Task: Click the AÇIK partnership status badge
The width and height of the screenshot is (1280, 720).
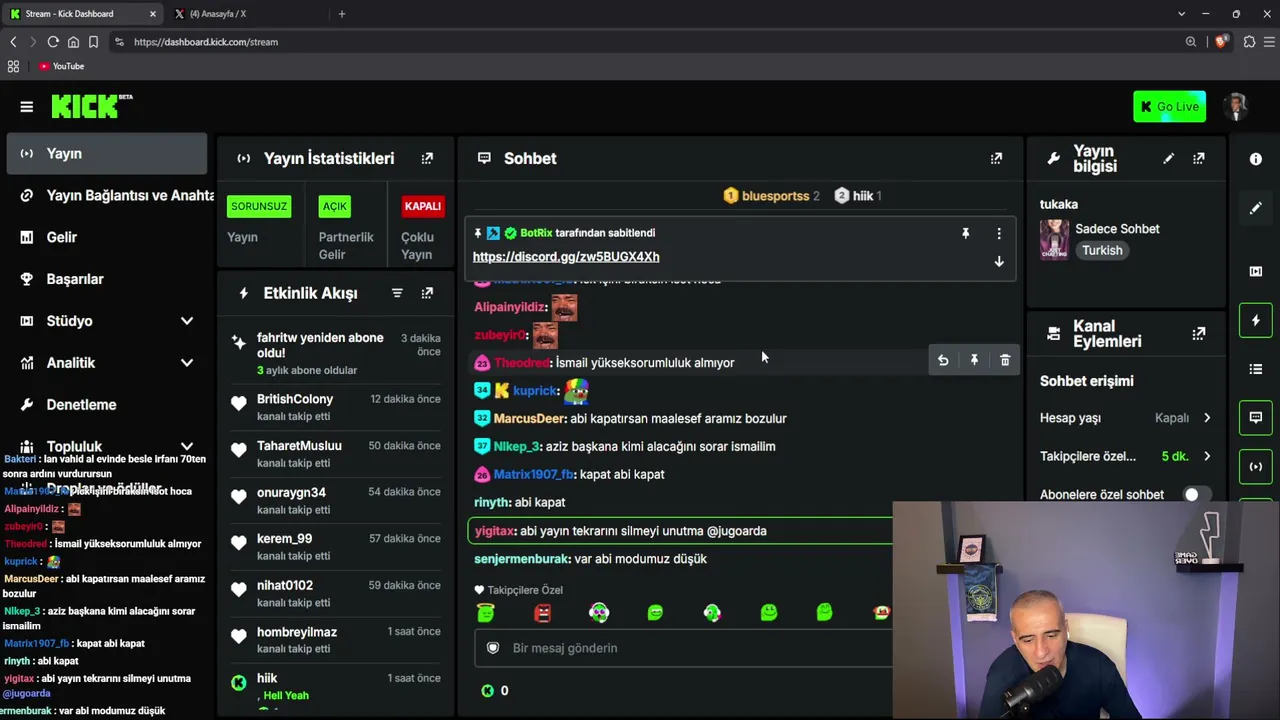Action: point(335,207)
